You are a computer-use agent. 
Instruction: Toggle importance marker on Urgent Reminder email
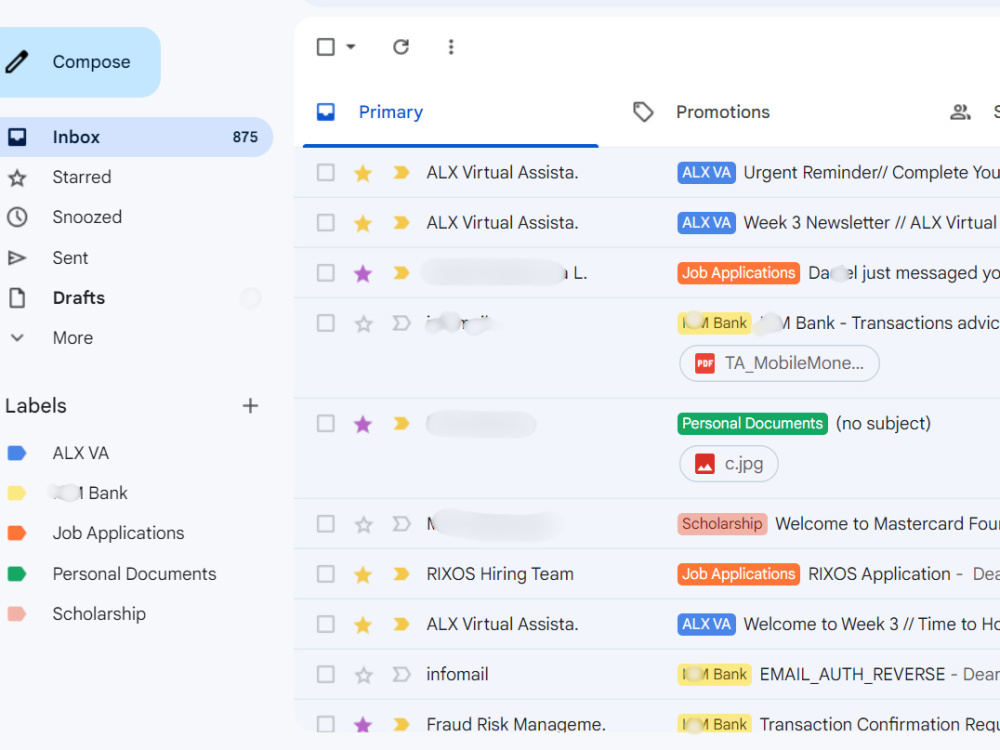(x=401, y=173)
